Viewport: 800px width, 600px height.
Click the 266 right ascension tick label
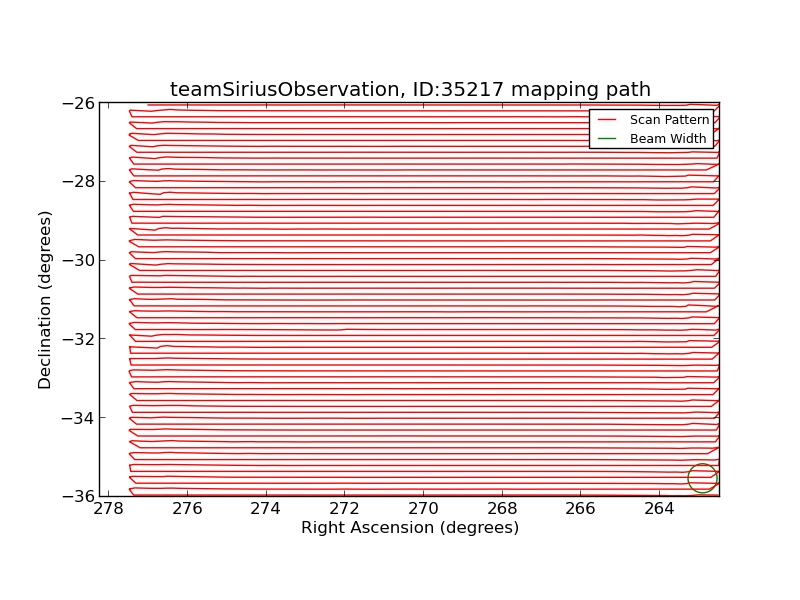click(581, 509)
